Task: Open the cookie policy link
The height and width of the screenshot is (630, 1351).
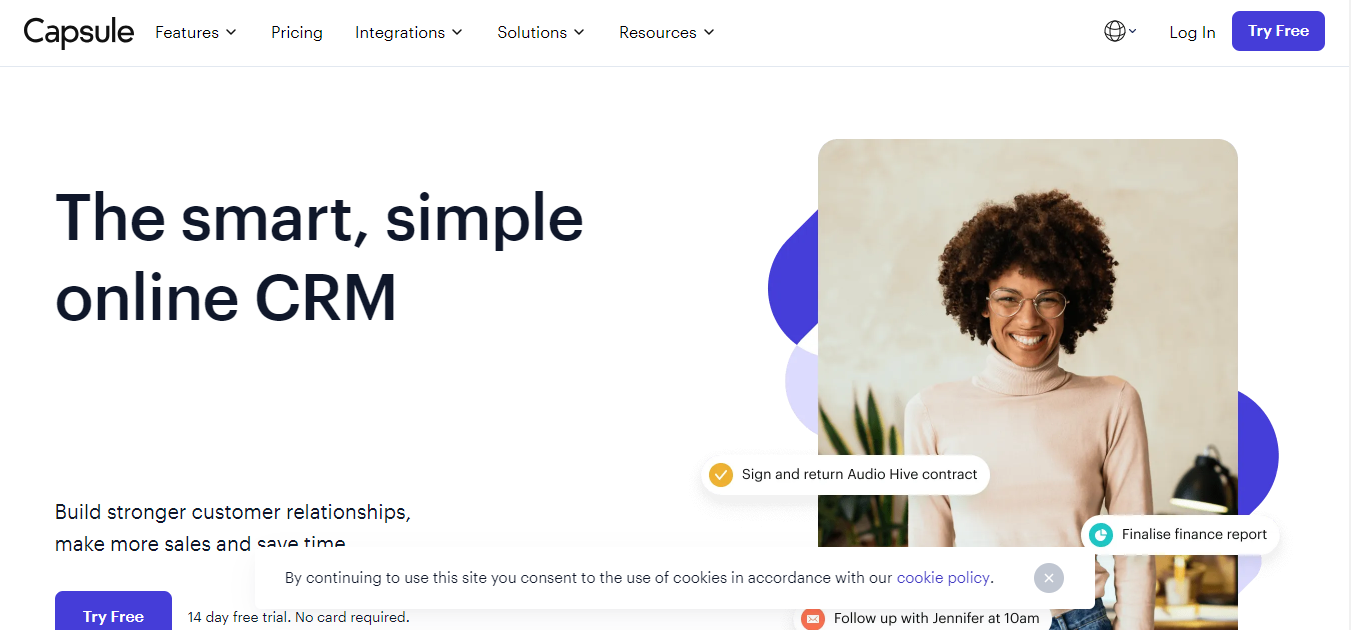Action: [943, 578]
